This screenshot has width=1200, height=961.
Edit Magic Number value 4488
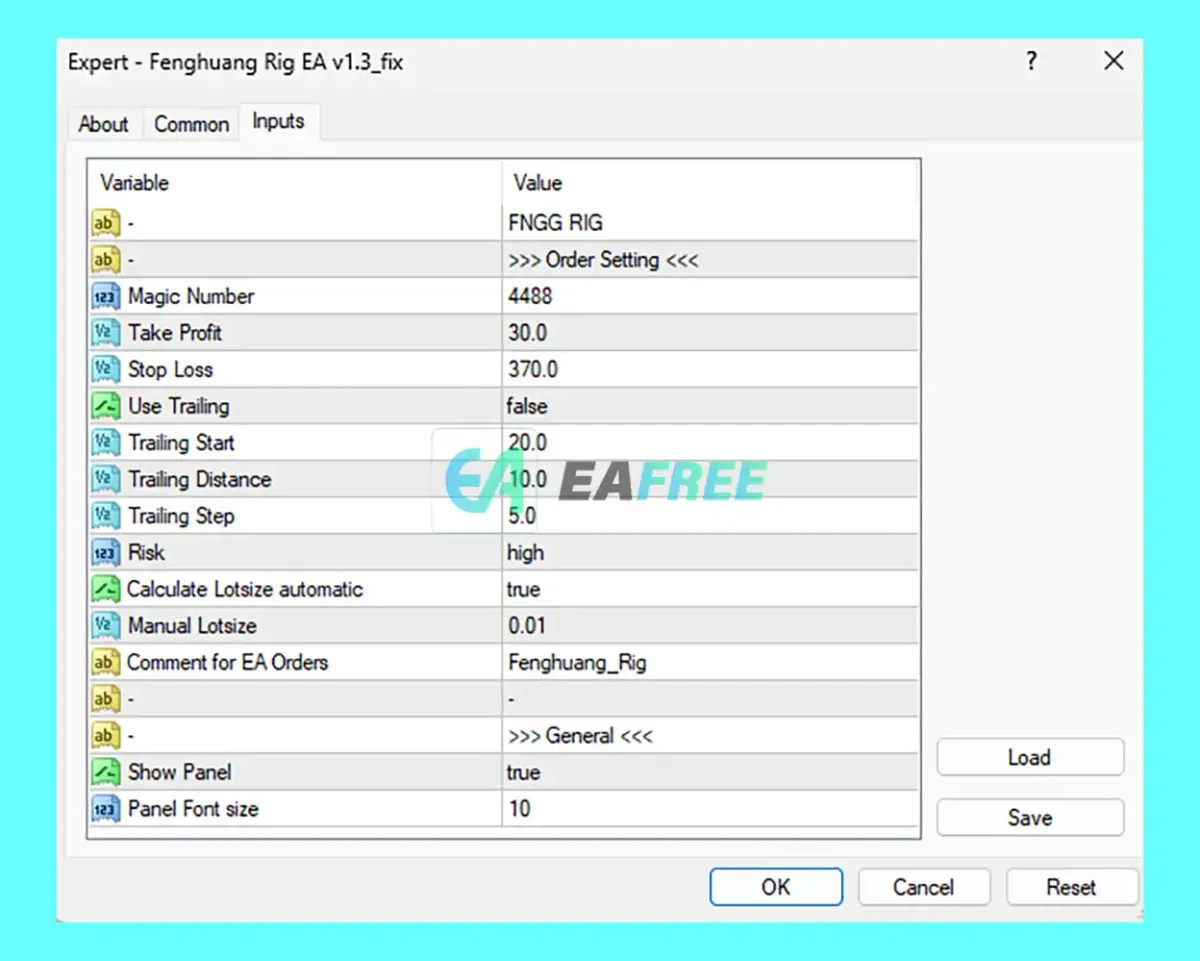(x=710, y=296)
